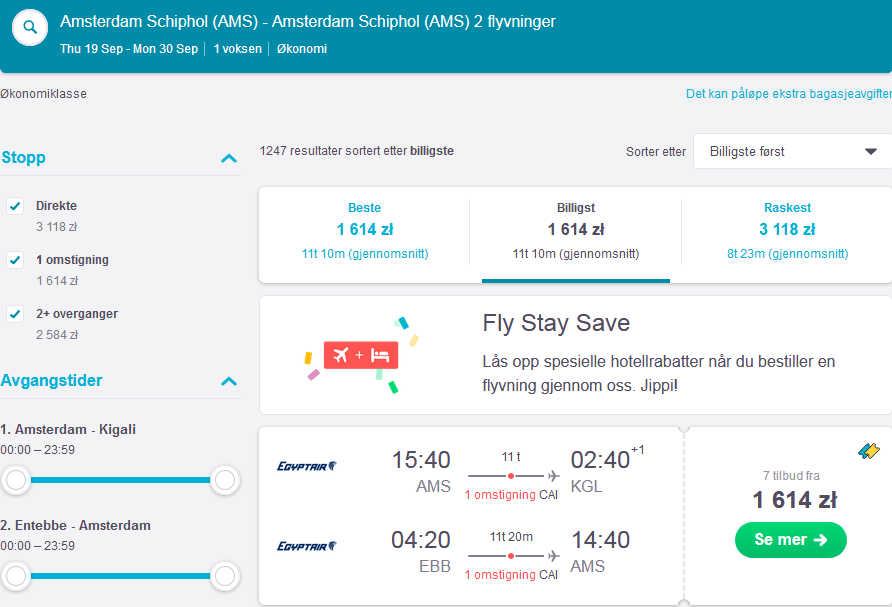Click the return flight airplane arrow icon
This screenshot has height=607, width=892.
(x=553, y=556)
